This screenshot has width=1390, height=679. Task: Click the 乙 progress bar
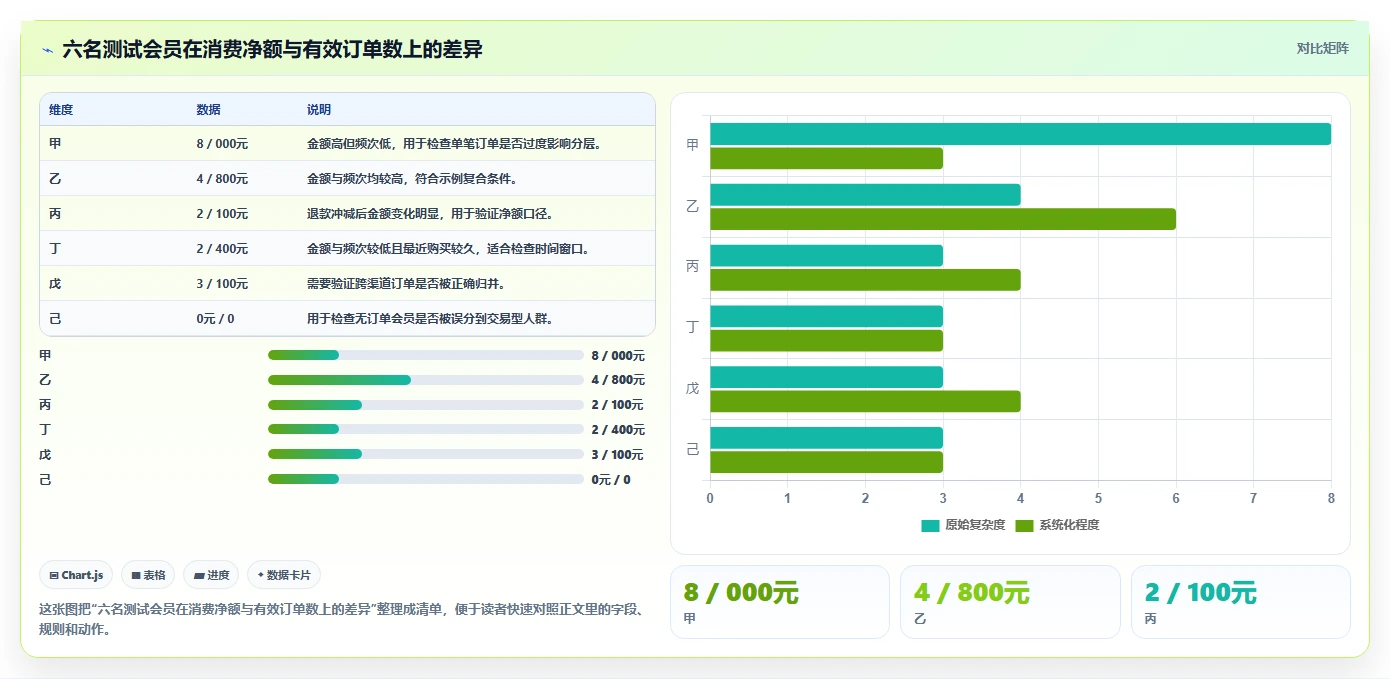pyautogui.click(x=426, y=380)
